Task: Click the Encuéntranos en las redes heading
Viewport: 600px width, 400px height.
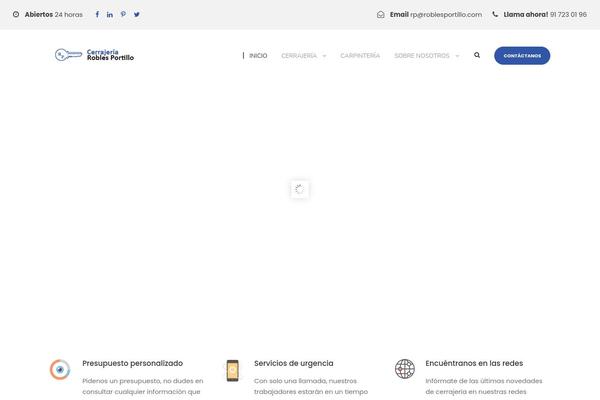Action: (x=474, y=363)
